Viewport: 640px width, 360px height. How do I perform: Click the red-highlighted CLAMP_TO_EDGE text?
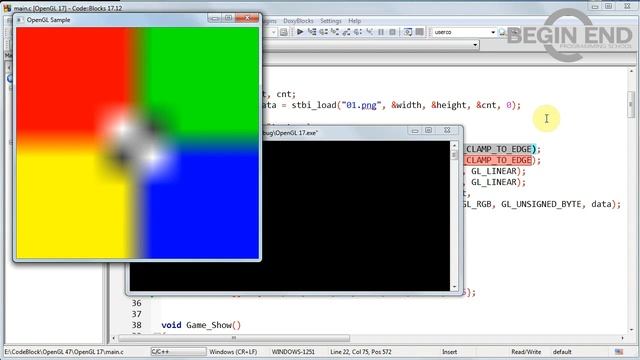click(498, 160)
